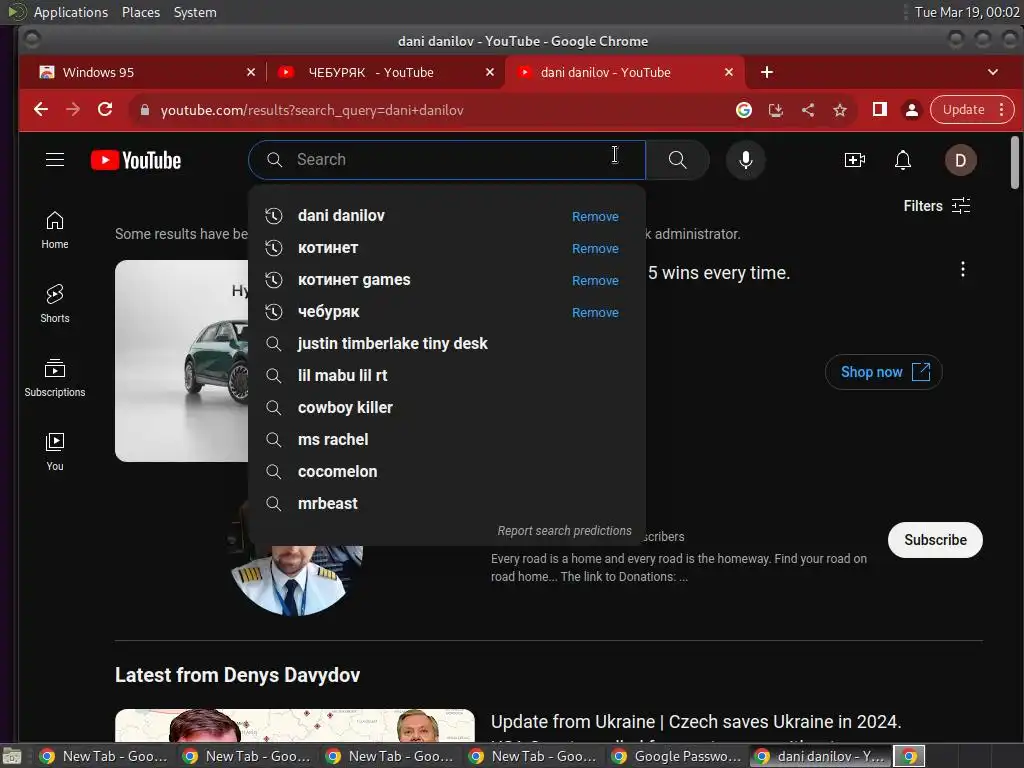Share this page via the share icon
Image resolution: width=1024 pixels, height=768 pixels.
pyautogui.click(x=808, y=110)
